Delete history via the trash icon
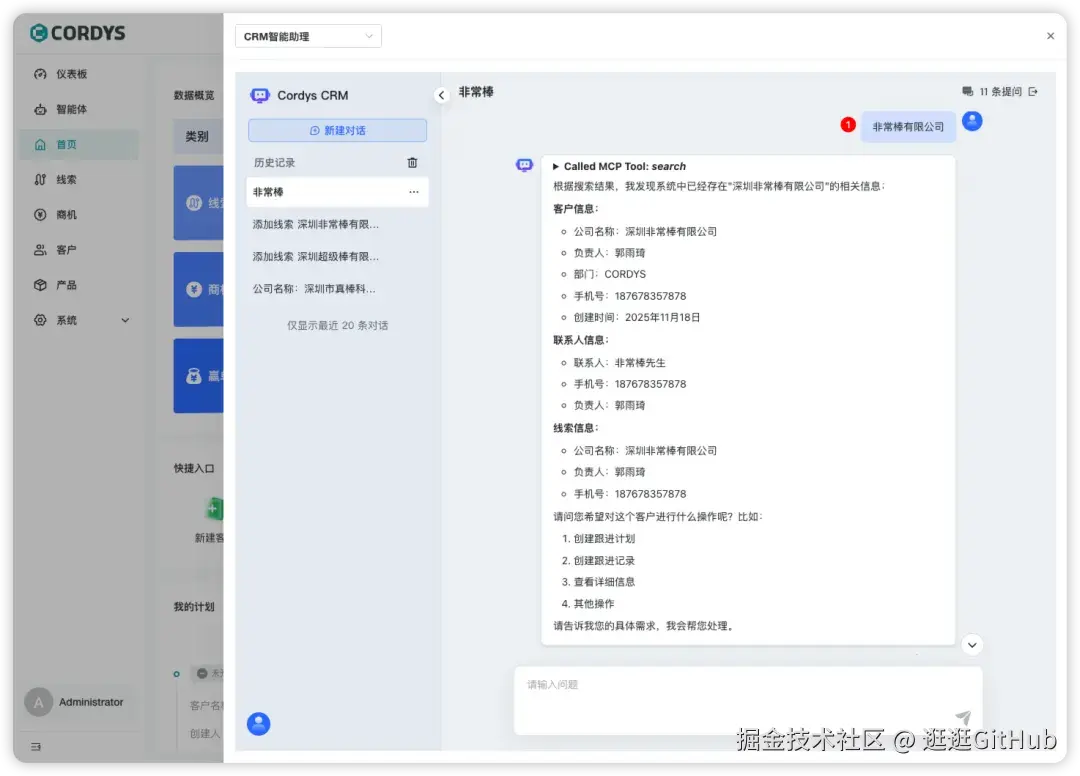 pos(413,162)
